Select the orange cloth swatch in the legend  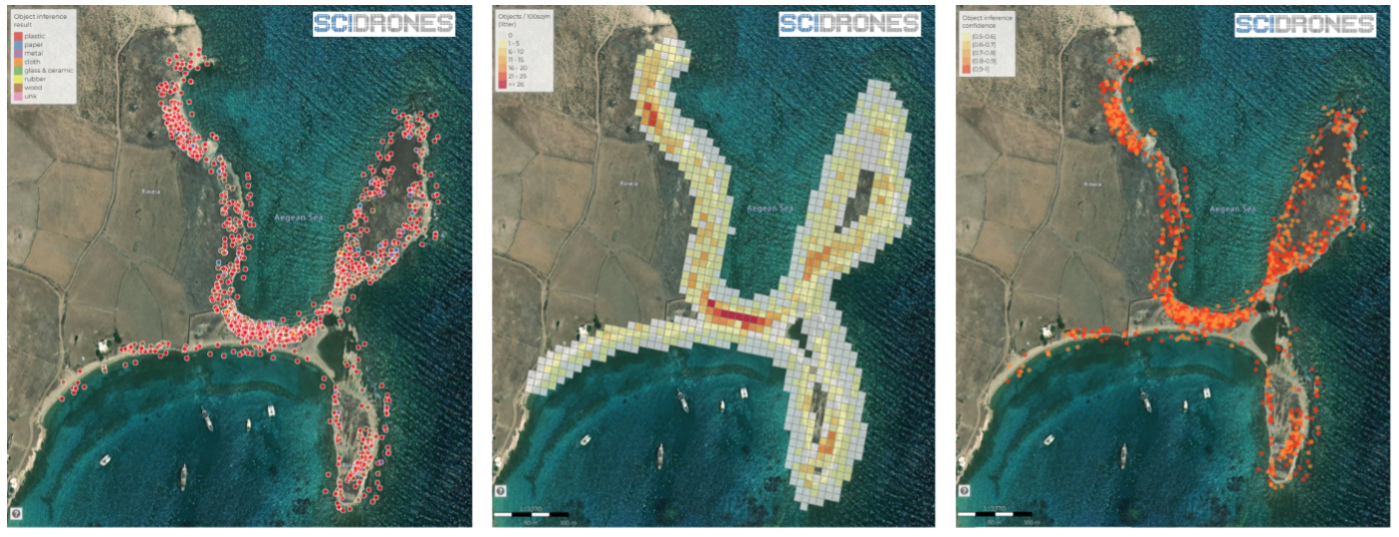click(18, 62)
